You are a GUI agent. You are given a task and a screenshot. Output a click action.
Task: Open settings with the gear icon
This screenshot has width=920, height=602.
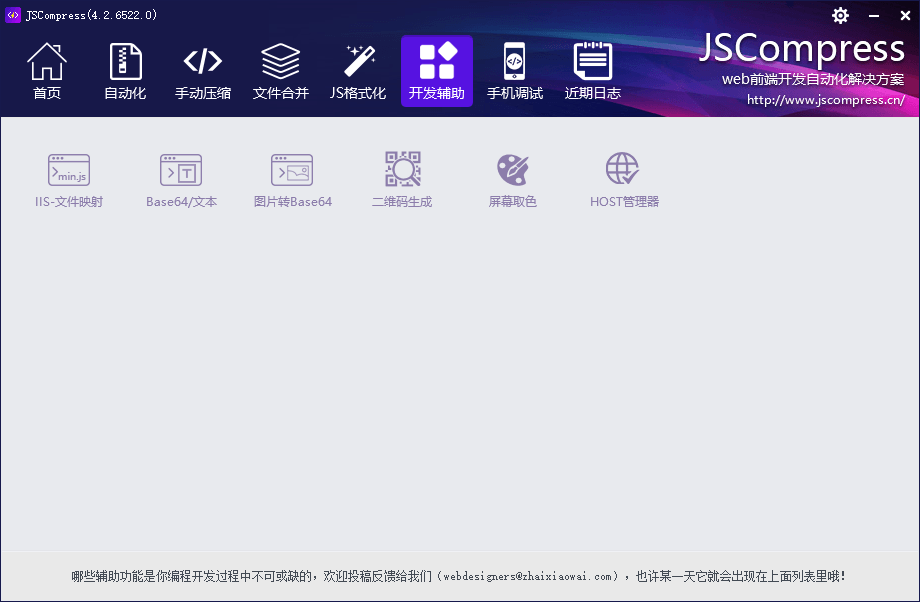(840, 15)
